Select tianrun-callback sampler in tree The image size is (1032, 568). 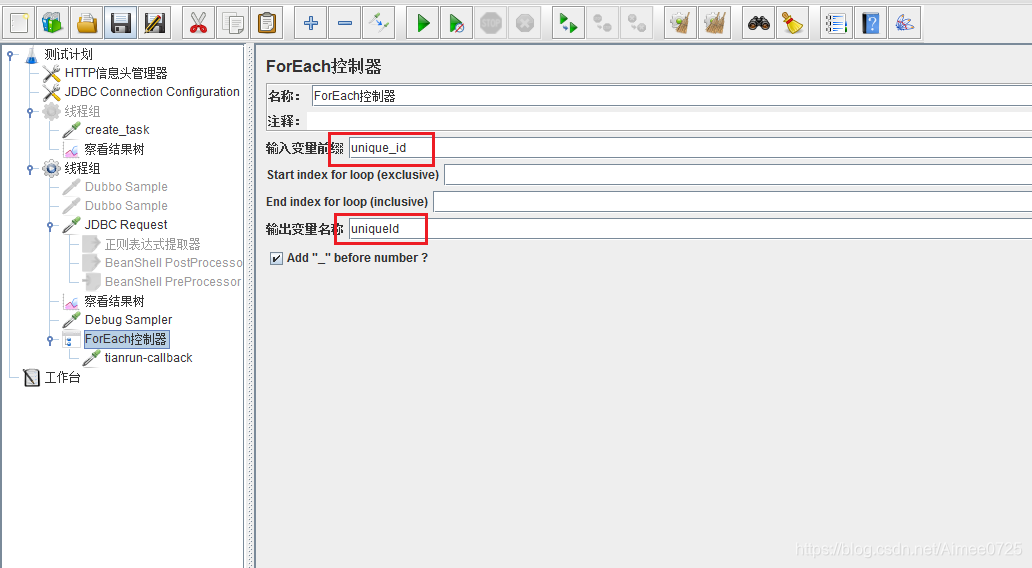click(x=148, y=358)
